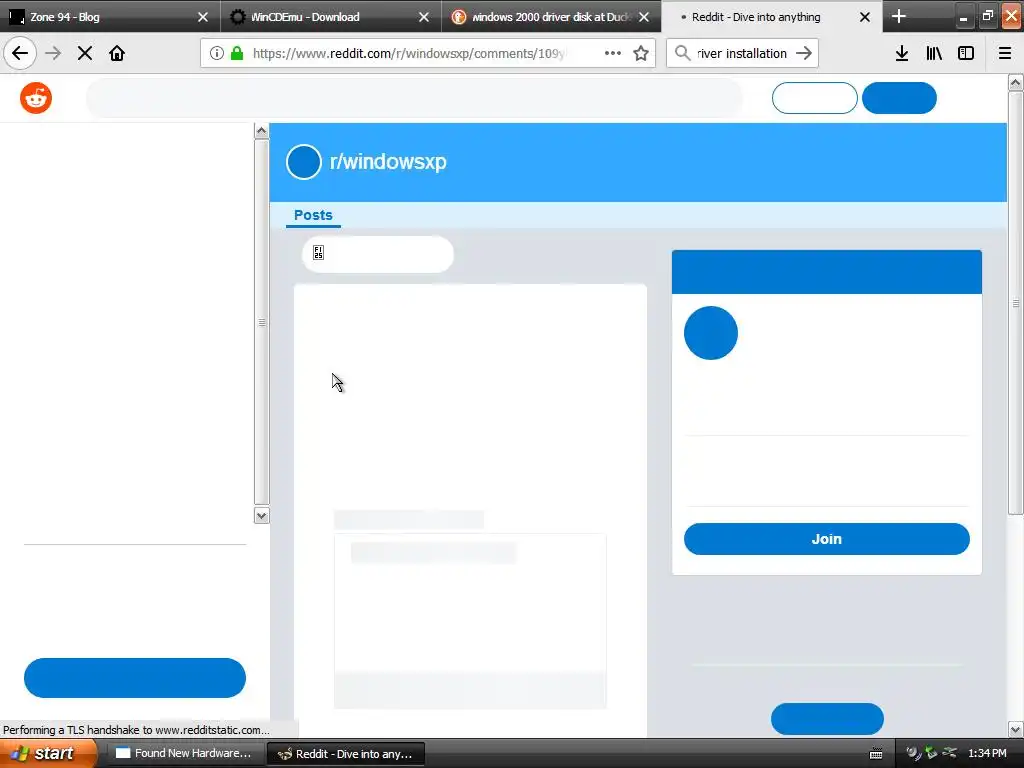
Task: Click the safely remove hardware tray icon
Action: (931, 754)
